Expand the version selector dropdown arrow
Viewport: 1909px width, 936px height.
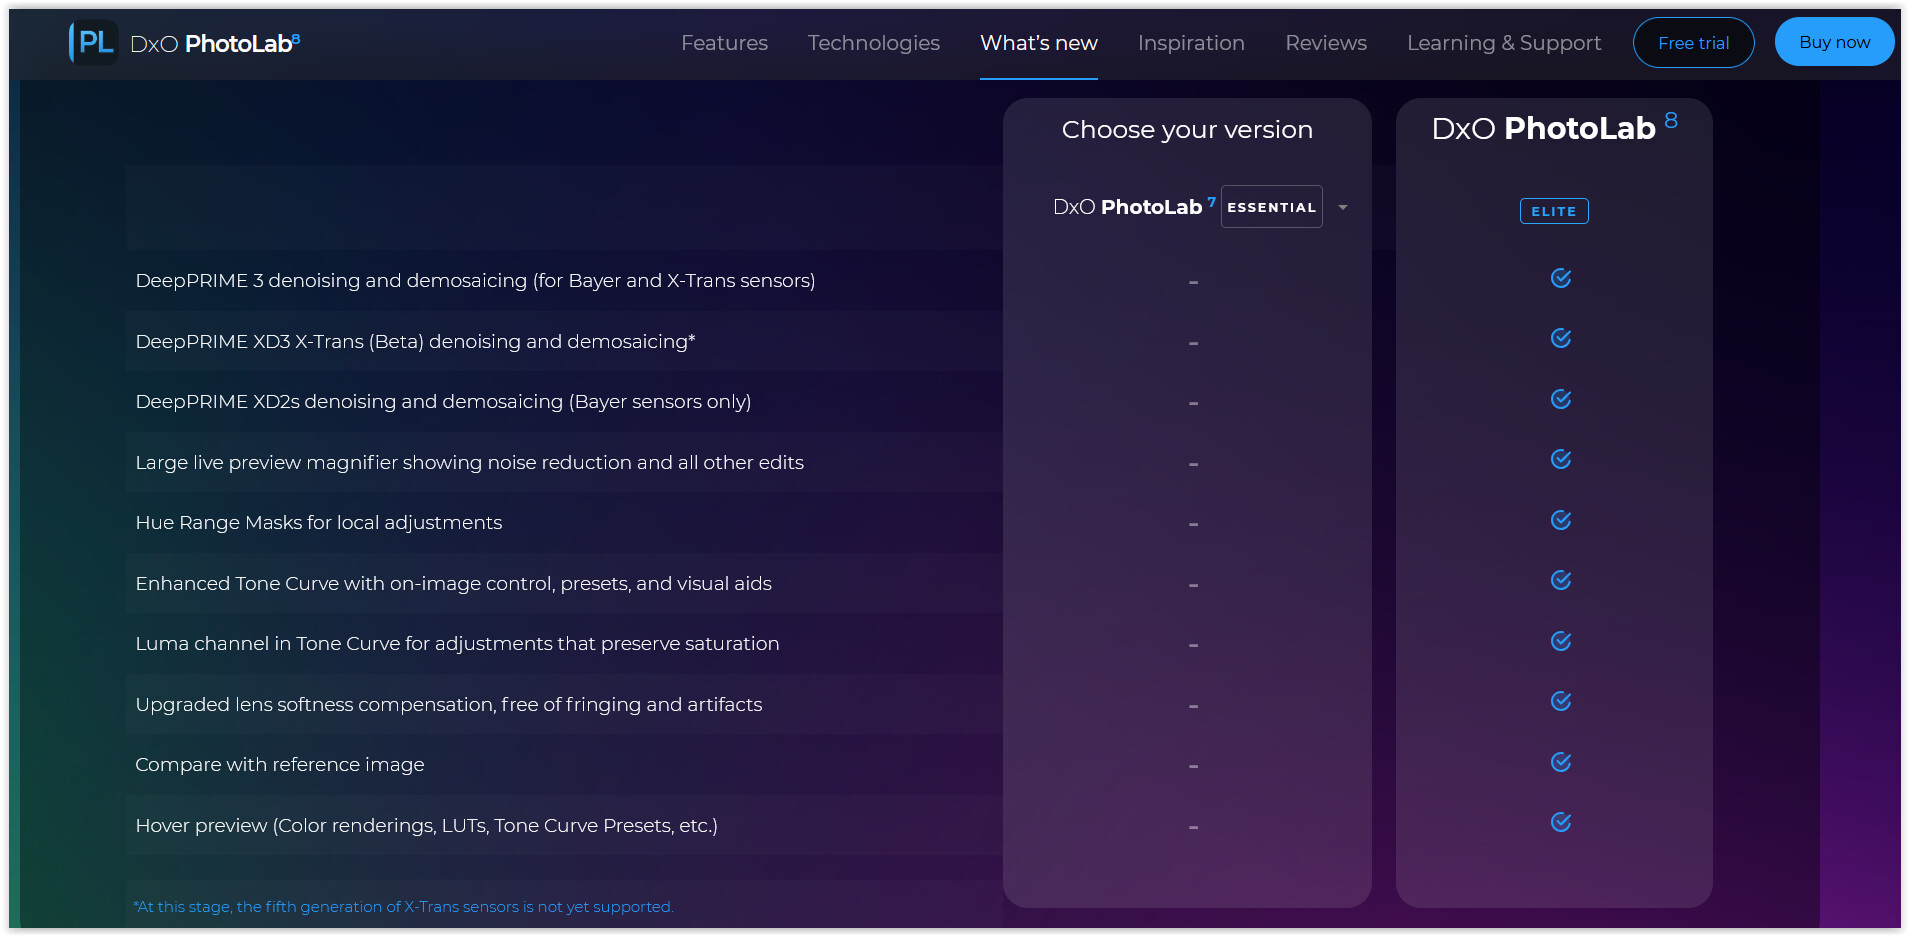1343,207
